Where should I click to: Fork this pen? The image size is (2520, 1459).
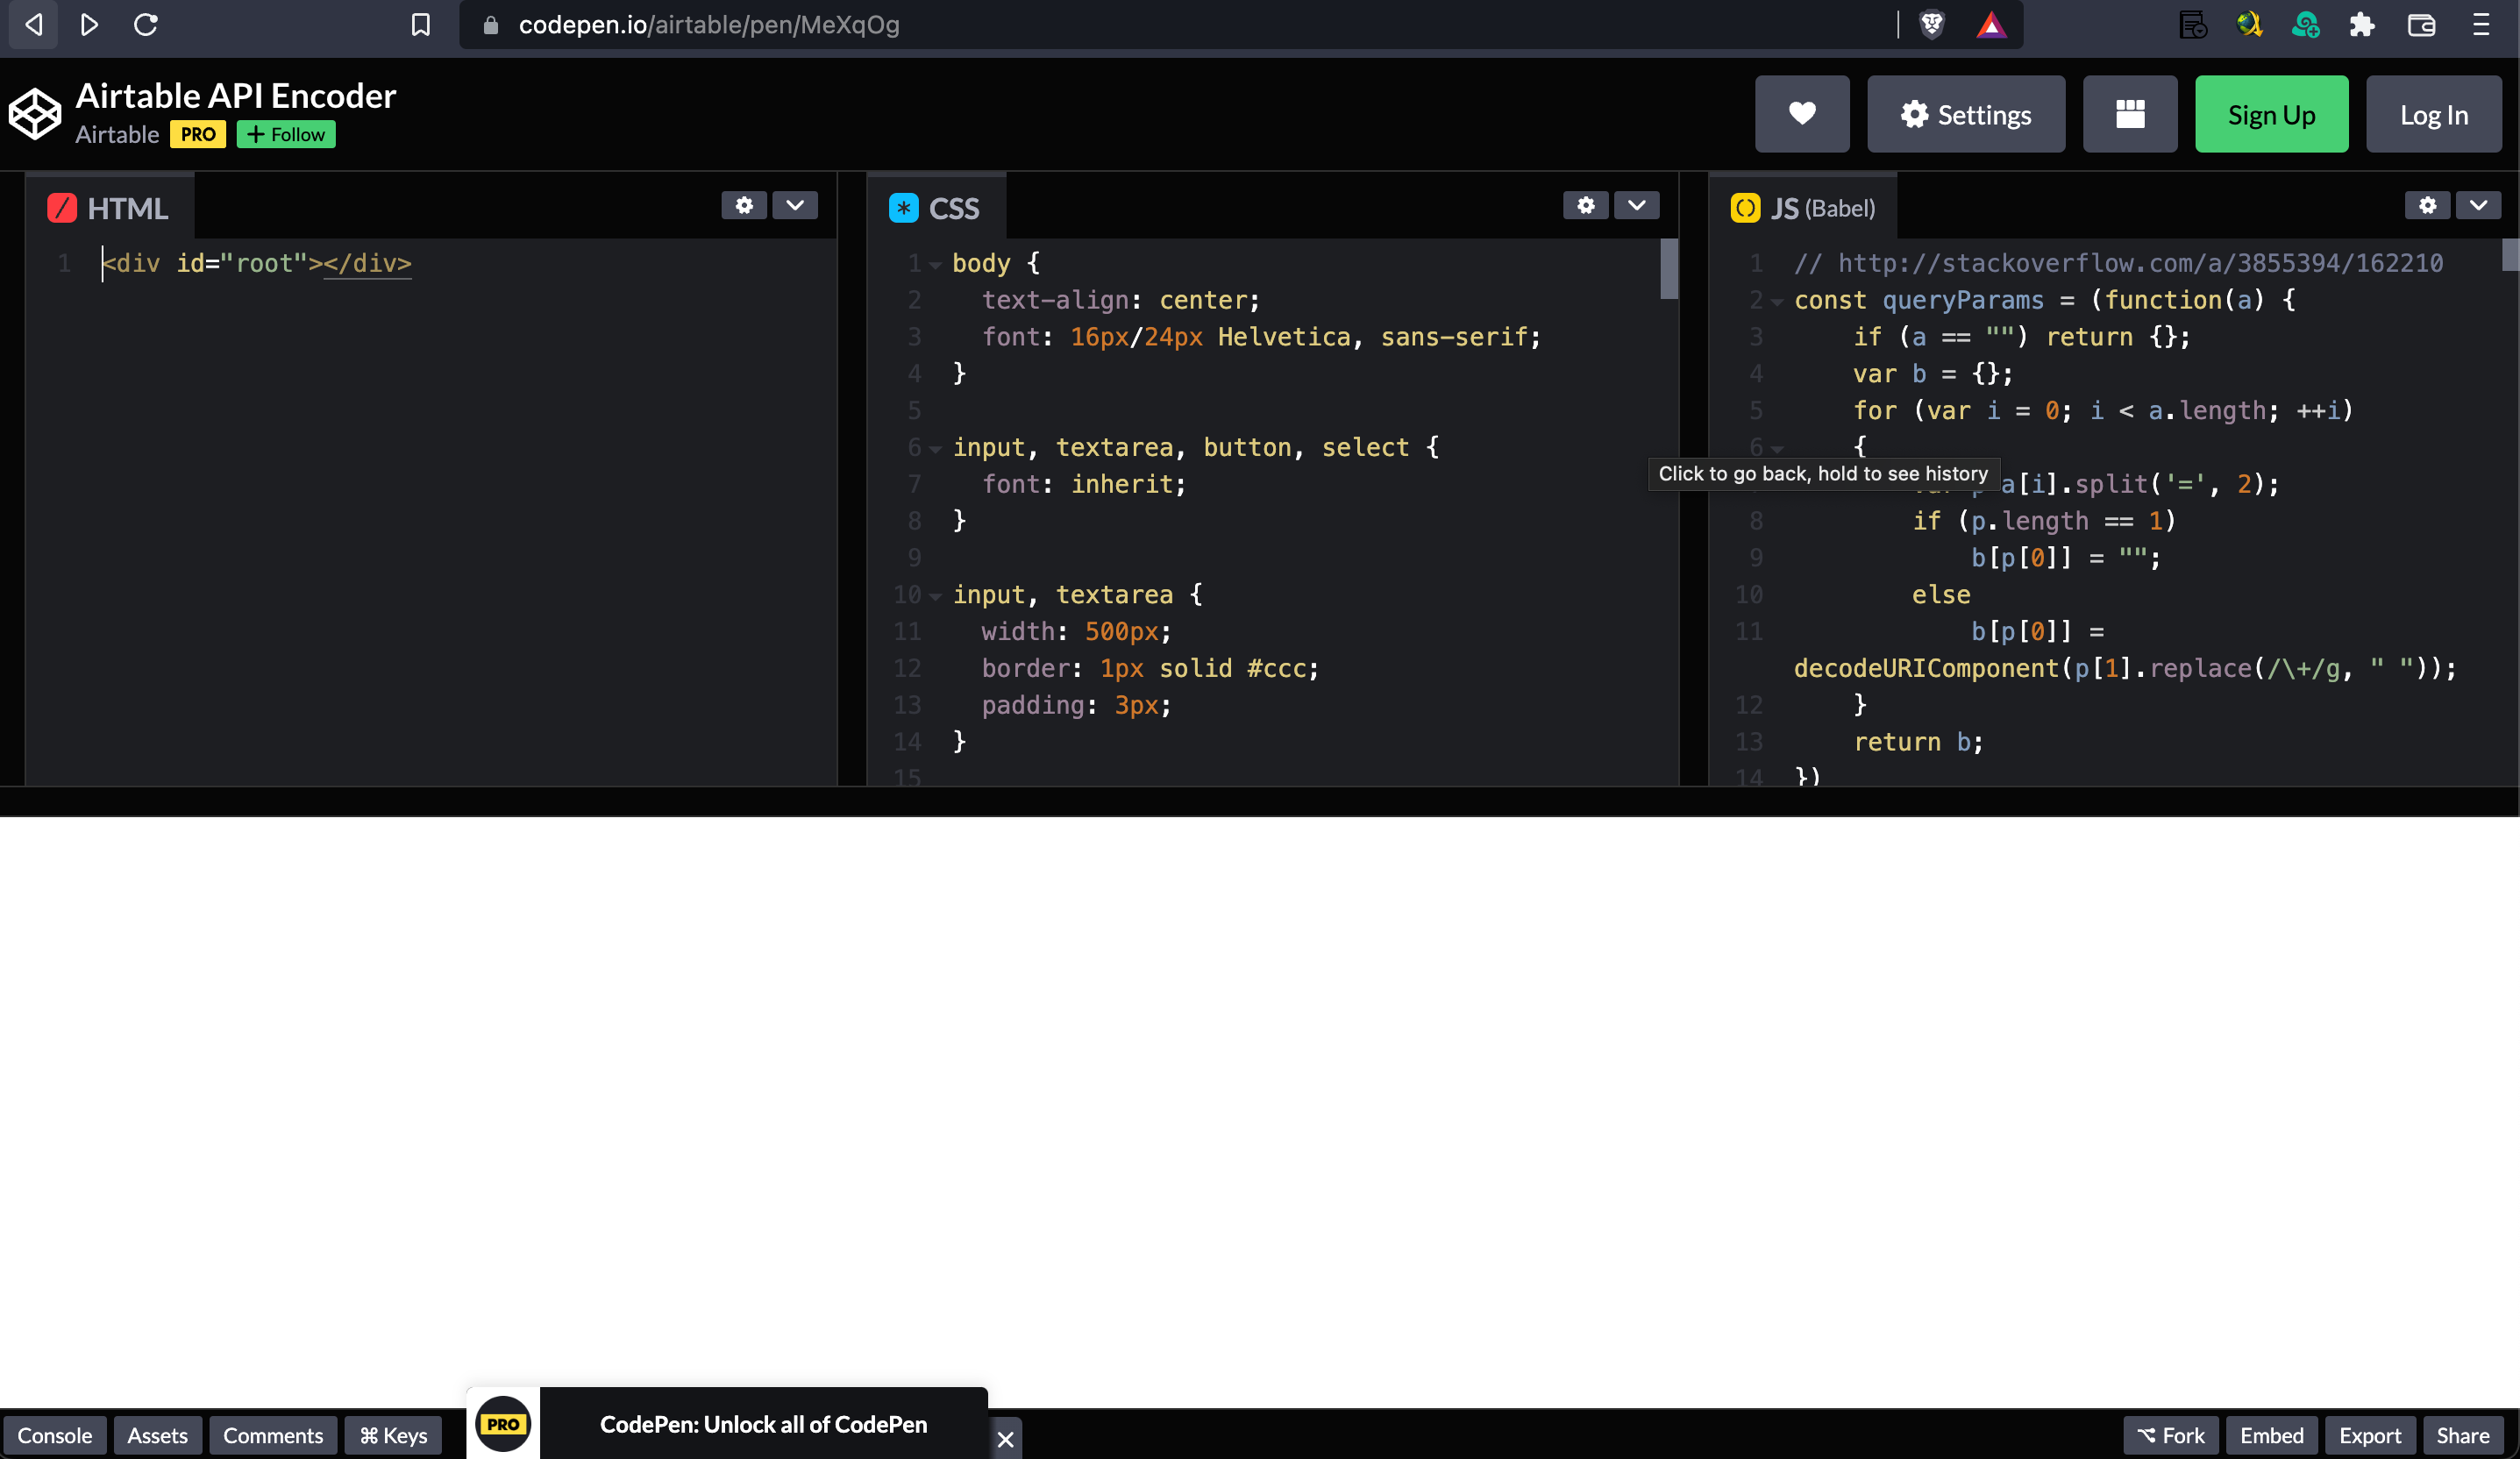[x=2171, y=1435]
